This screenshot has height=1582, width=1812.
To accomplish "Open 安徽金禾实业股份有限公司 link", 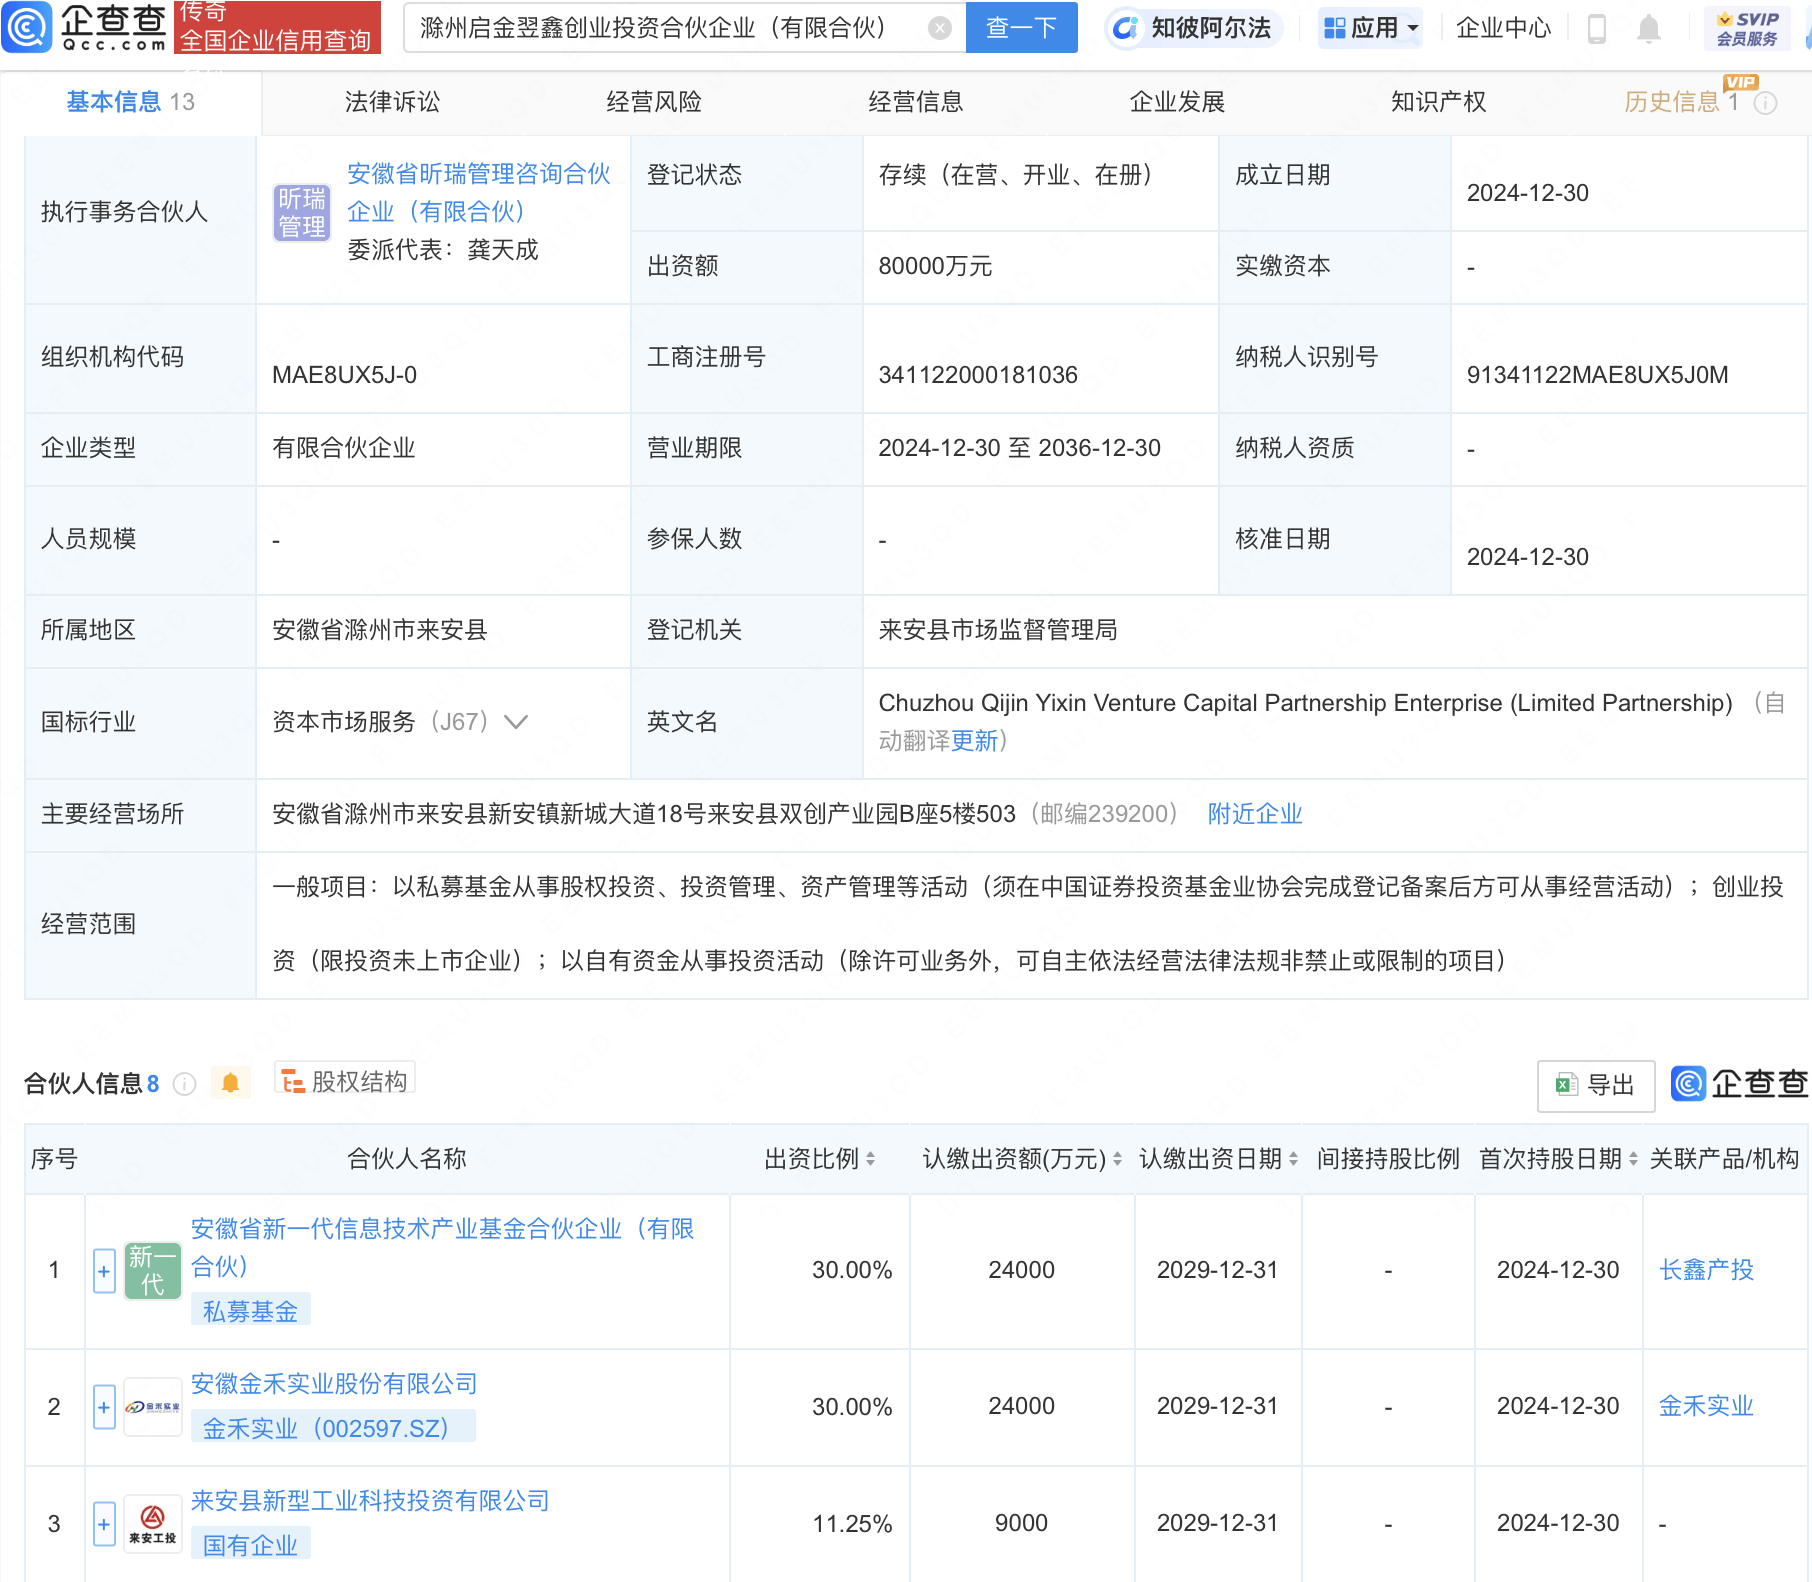I will point(334,1384).
